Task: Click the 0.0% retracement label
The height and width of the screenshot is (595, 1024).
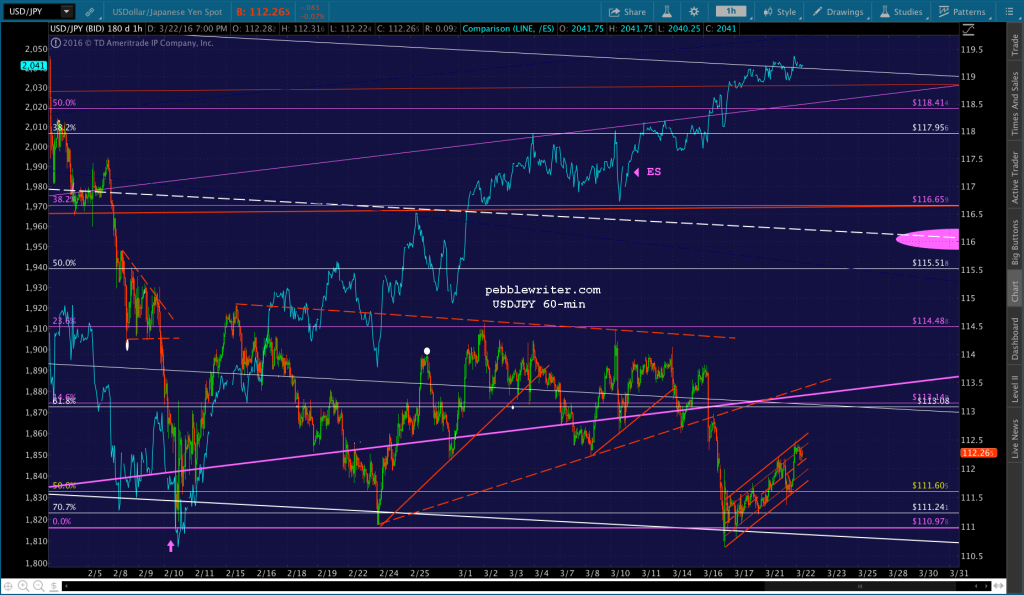Action: coord(61,521)
